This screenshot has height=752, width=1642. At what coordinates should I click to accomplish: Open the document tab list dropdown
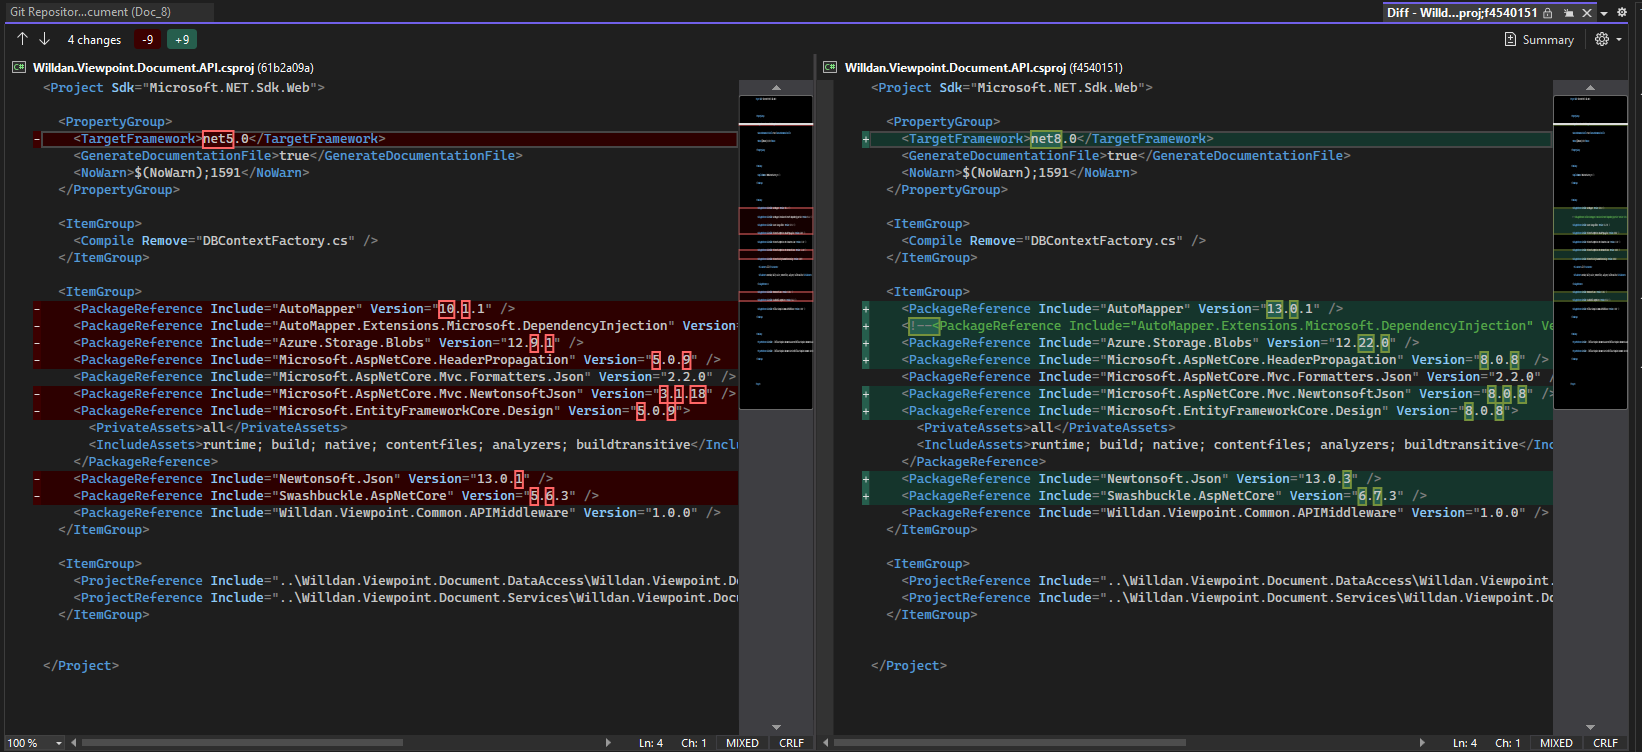click(x=1604, y=13)
